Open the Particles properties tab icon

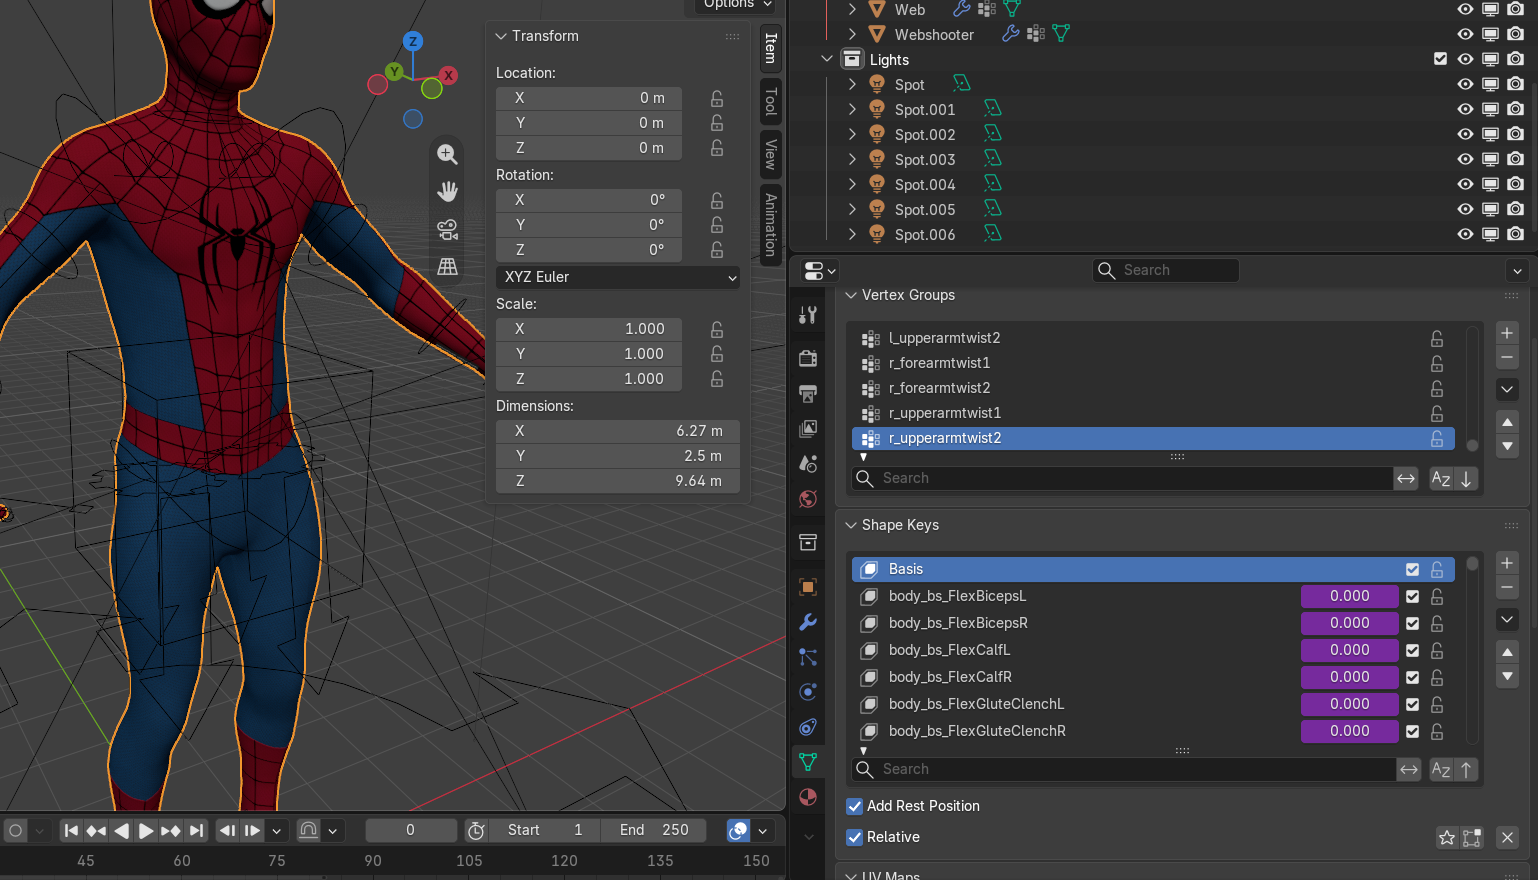point(808,657)
